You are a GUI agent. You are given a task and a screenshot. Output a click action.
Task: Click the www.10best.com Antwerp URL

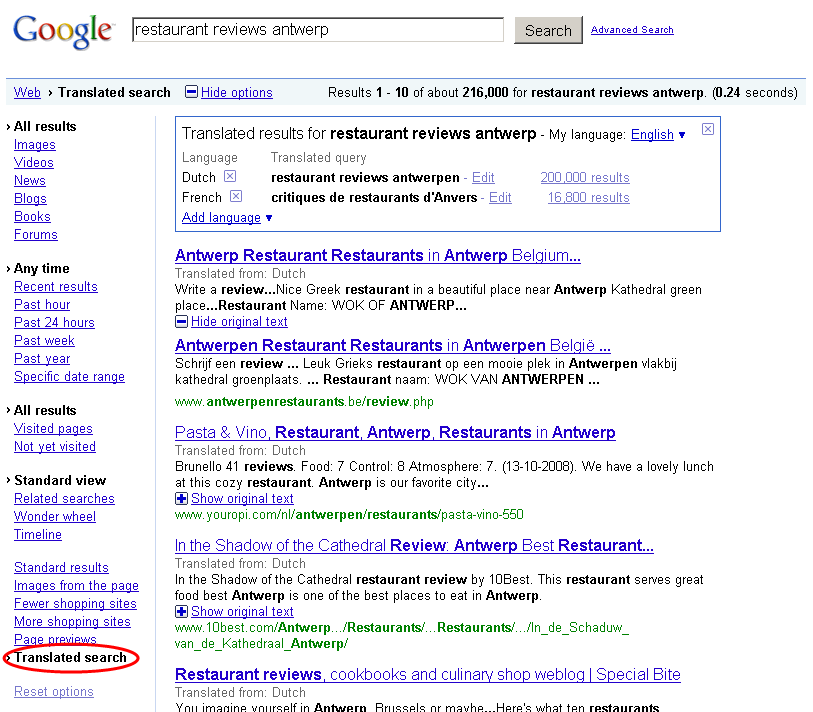point(402,636)
